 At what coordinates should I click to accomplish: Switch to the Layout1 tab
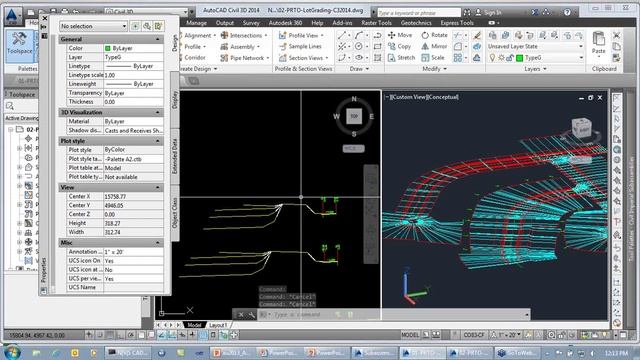pos(218,325)
